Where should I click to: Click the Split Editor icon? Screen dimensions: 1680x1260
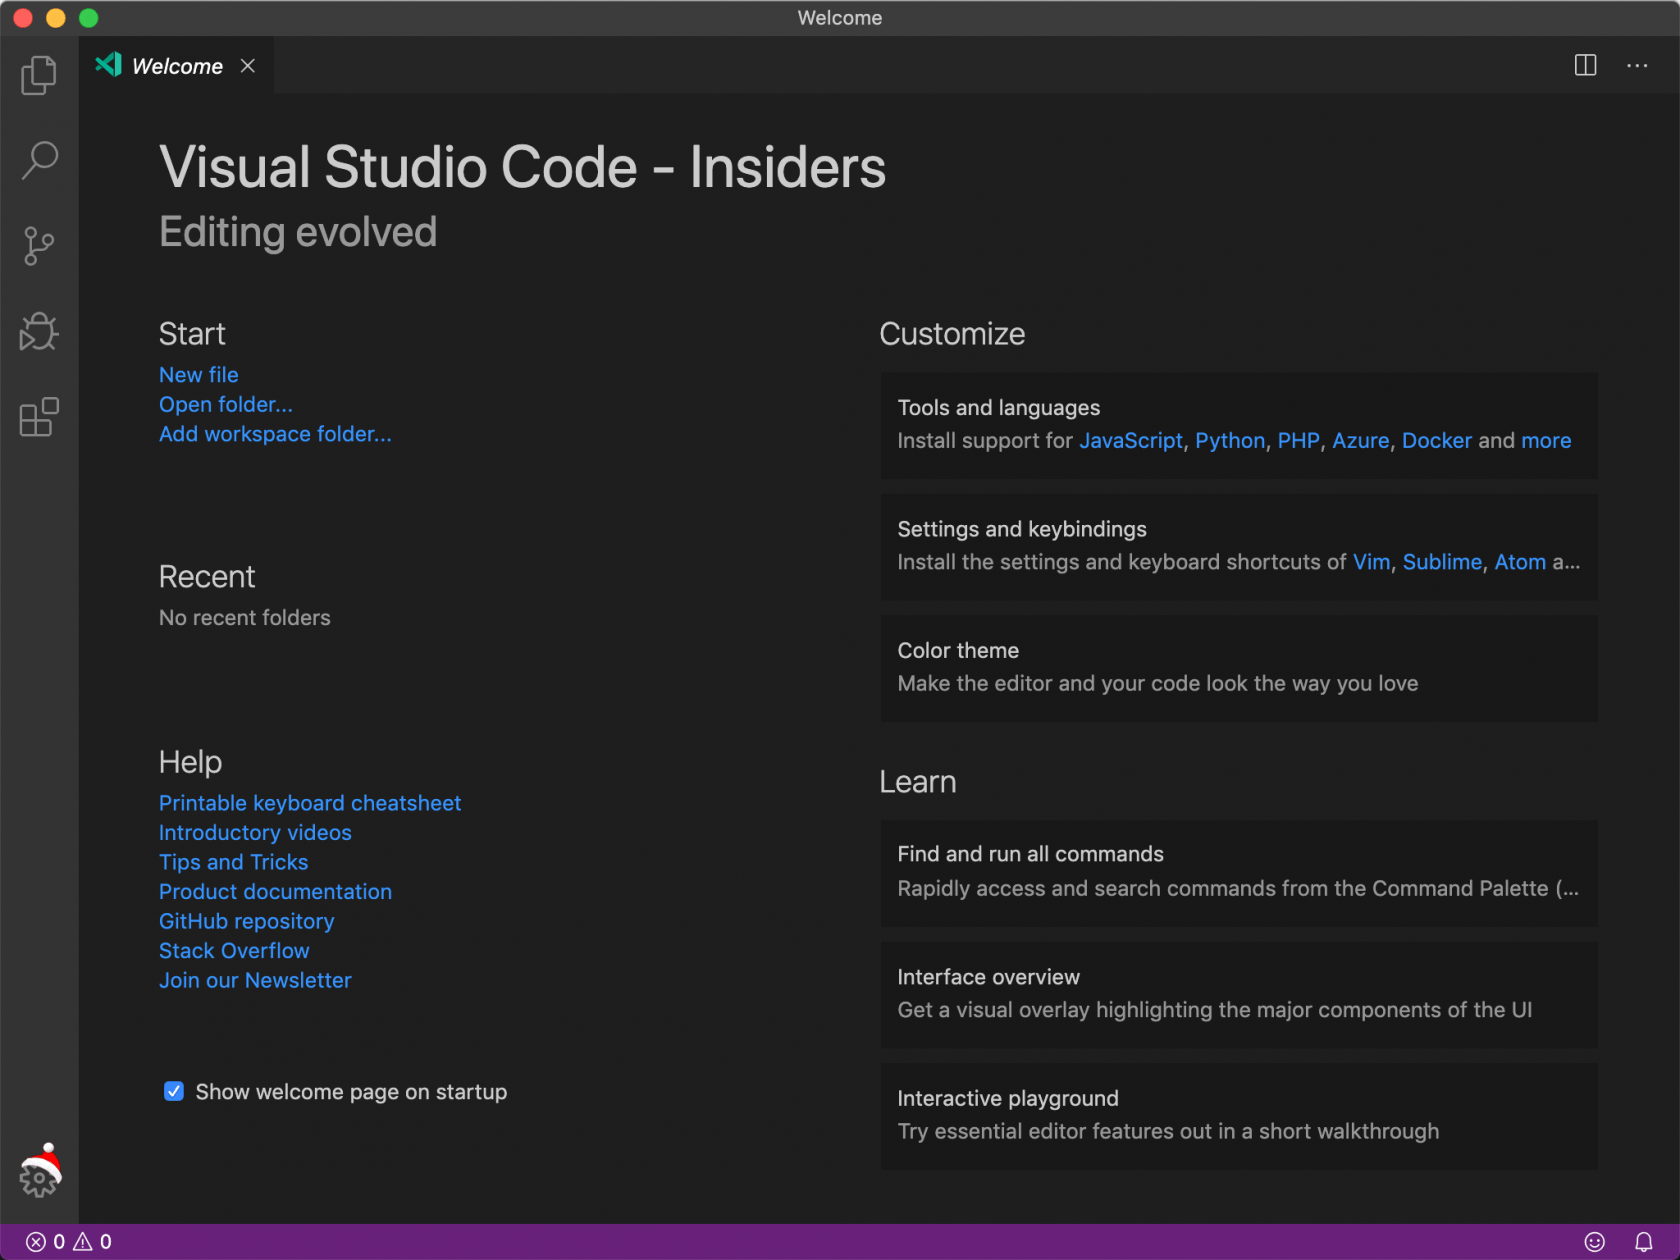(x=1585, y=65)
